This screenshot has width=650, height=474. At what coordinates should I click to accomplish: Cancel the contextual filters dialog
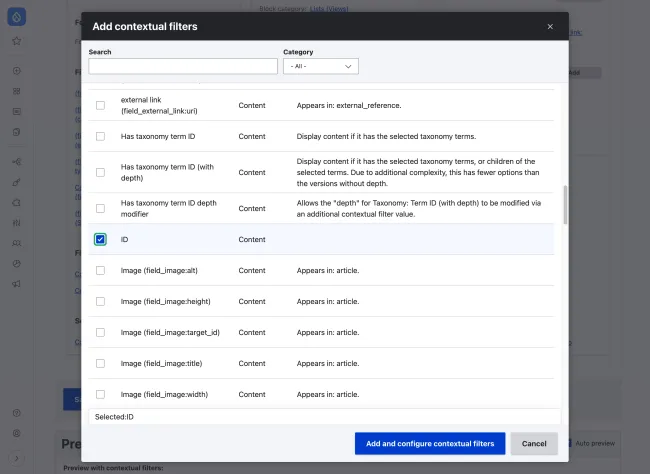[x=534, y=443]
